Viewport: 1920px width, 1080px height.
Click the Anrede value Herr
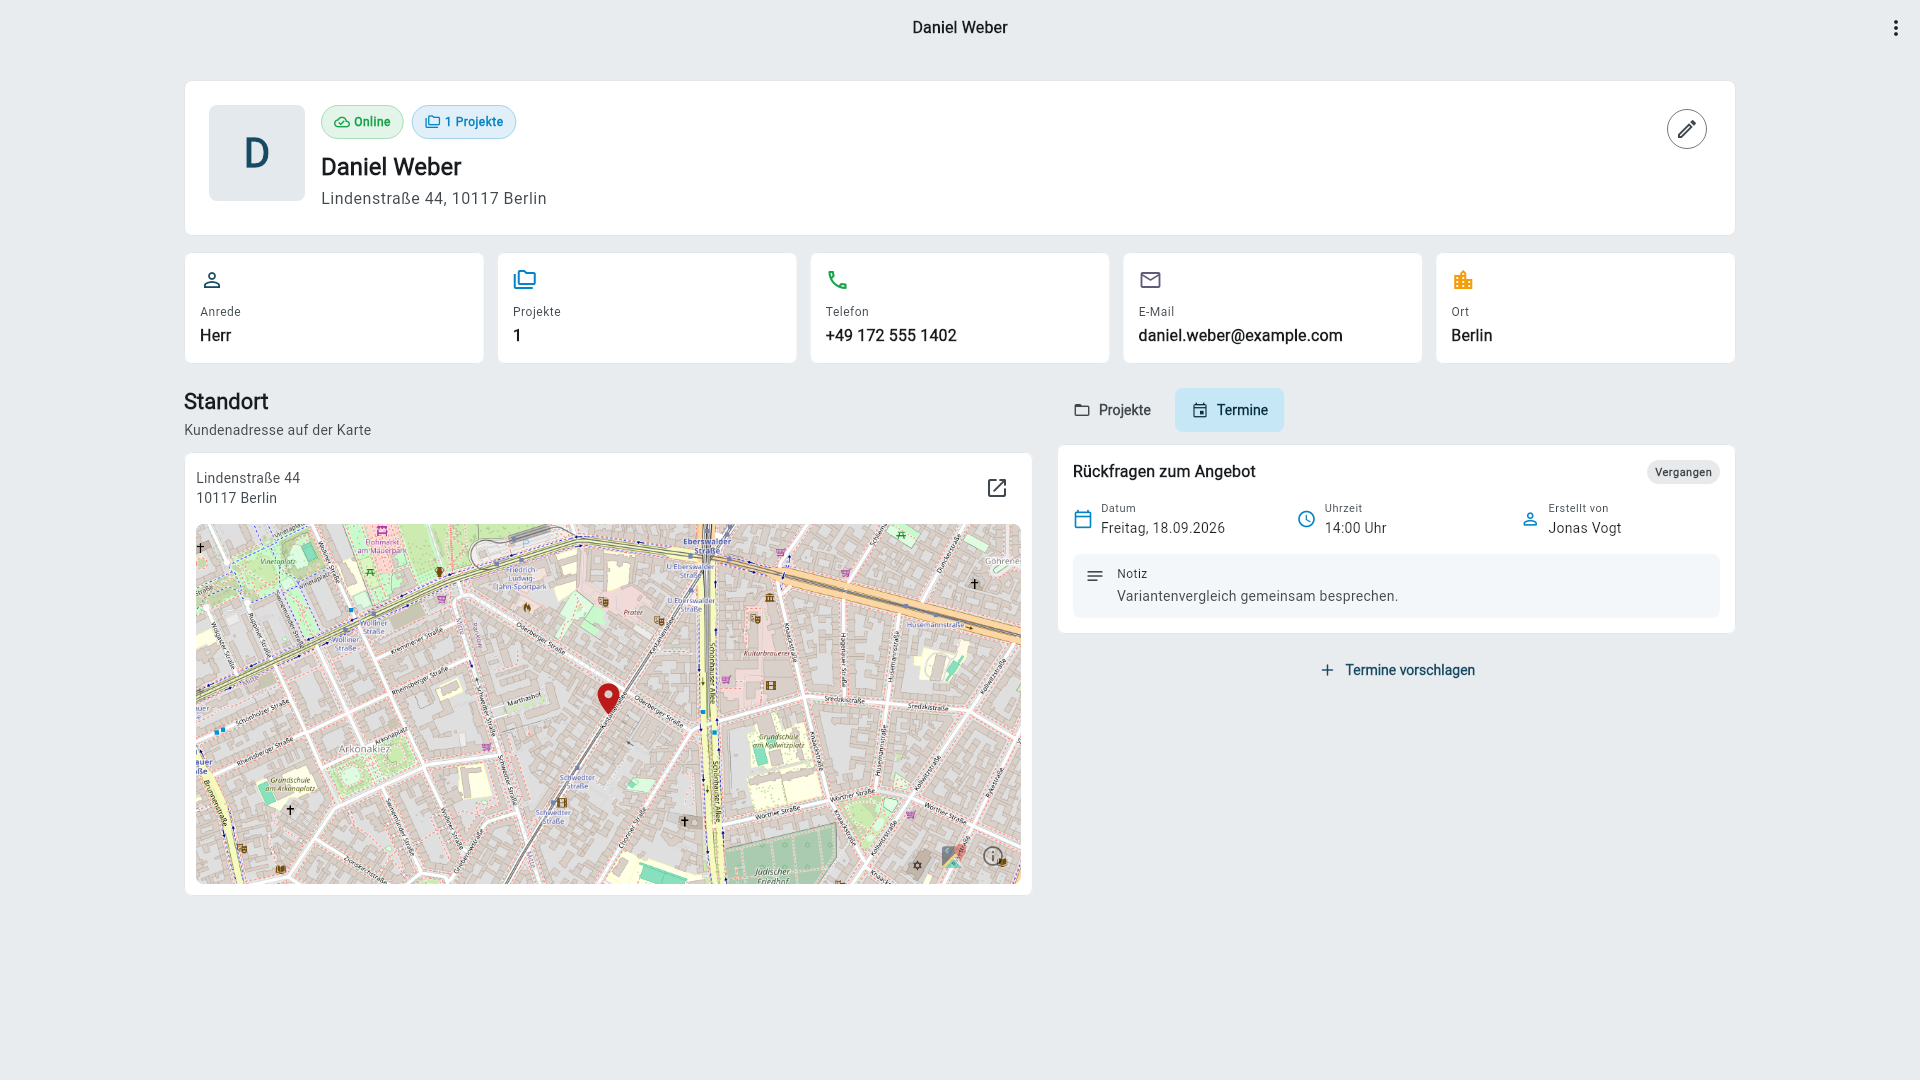215,336
